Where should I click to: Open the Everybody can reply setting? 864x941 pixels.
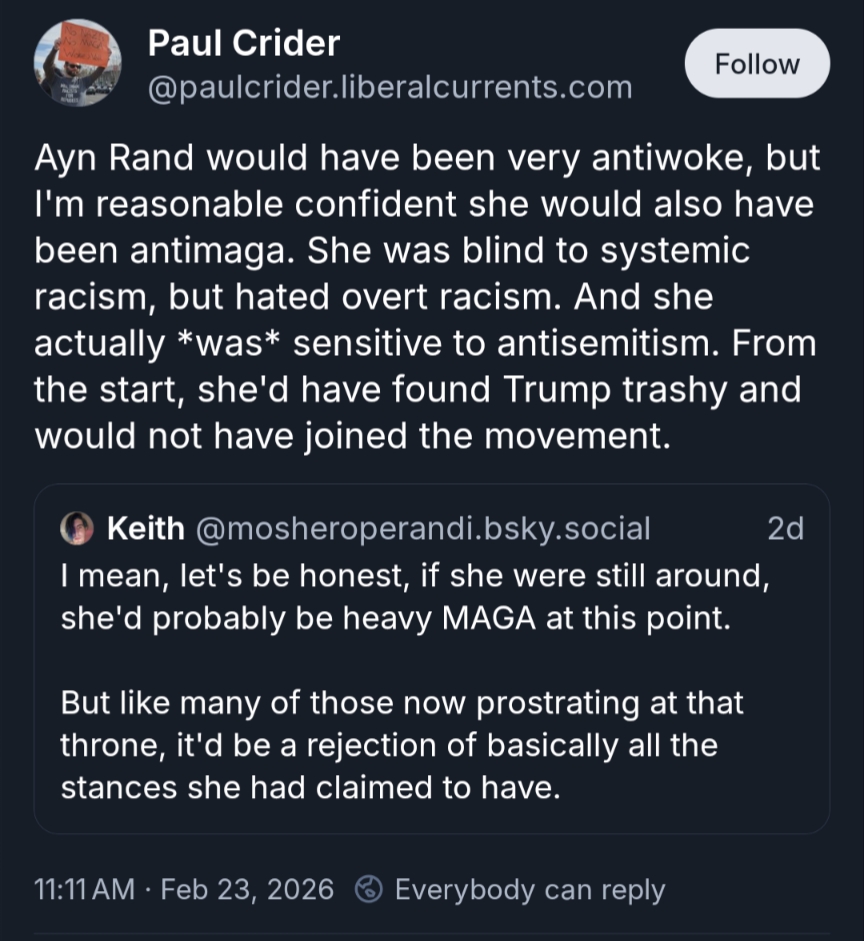[530, 889]
